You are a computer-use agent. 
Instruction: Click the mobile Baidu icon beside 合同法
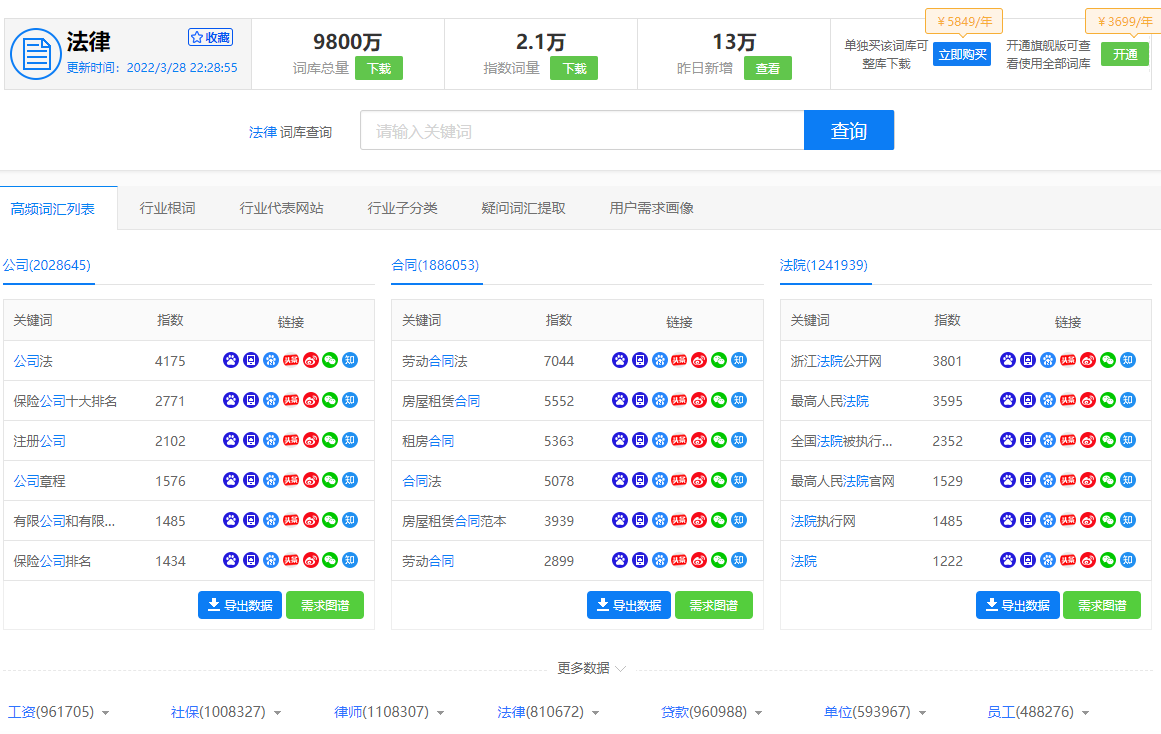point(638,480)
